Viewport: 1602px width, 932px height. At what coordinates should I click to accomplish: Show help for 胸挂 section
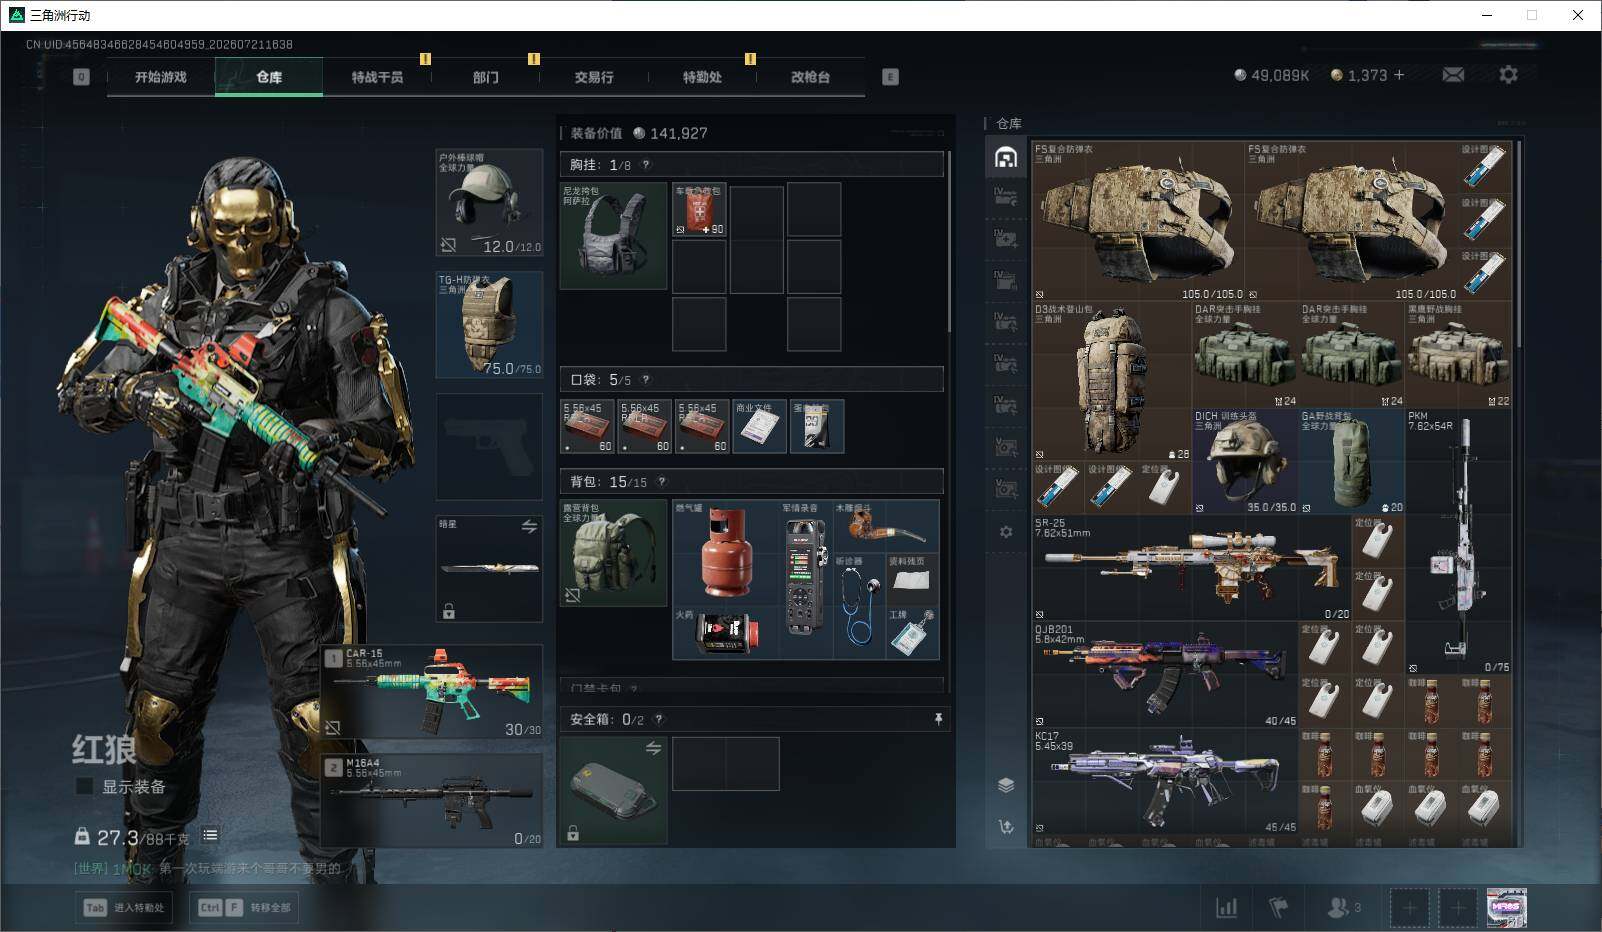[x=646, y=164]
